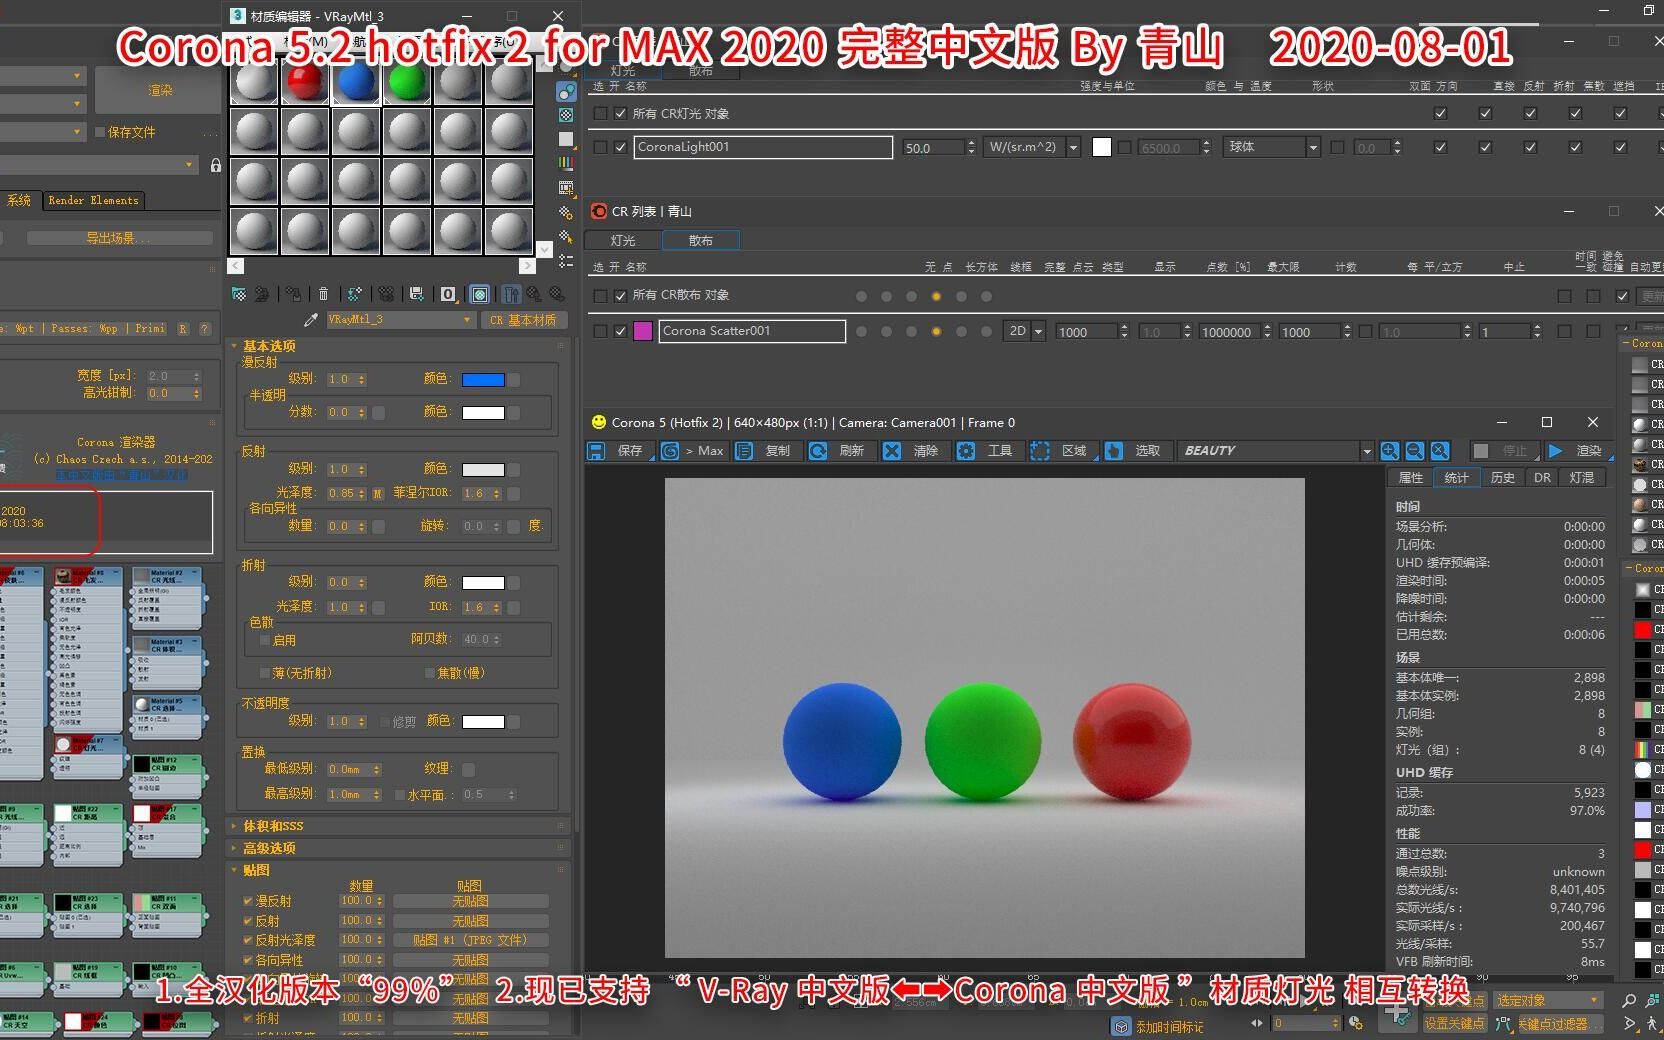Toggle show shaded material in viewport icon
Screen dimensions: 1664x1040
(480, 294)
